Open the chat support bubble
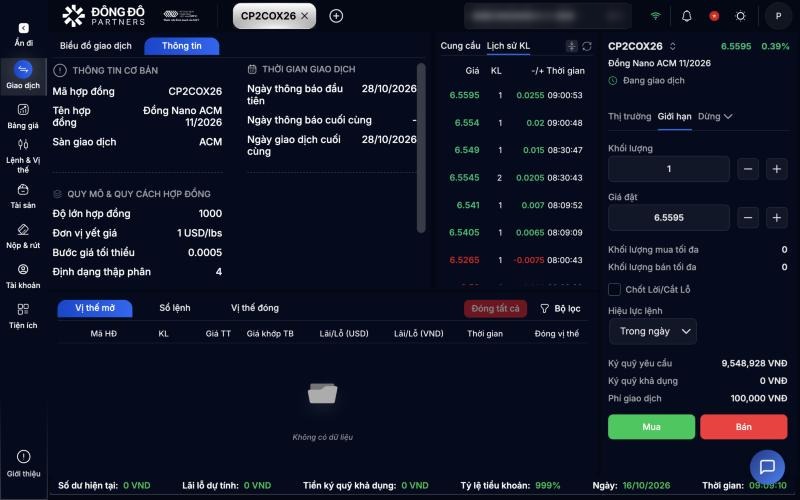Viewport: 800px width, 500px height. tap(767, 466)
